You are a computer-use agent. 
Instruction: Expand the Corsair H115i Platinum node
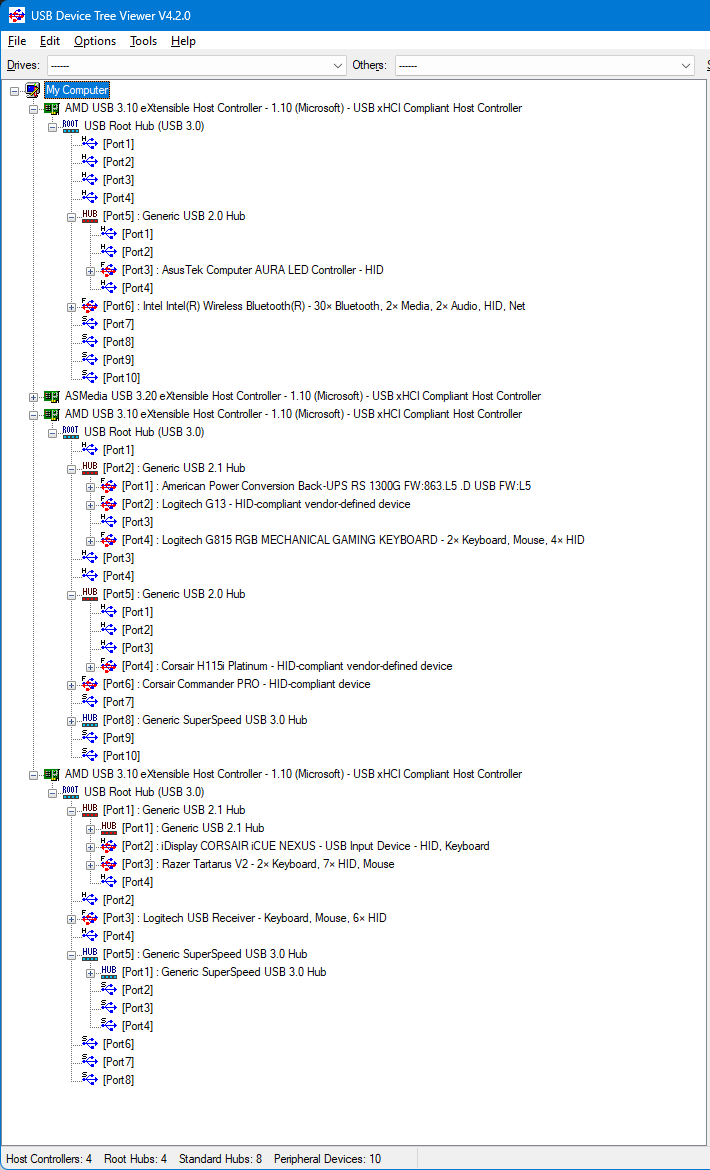click(x=90, y=666)
